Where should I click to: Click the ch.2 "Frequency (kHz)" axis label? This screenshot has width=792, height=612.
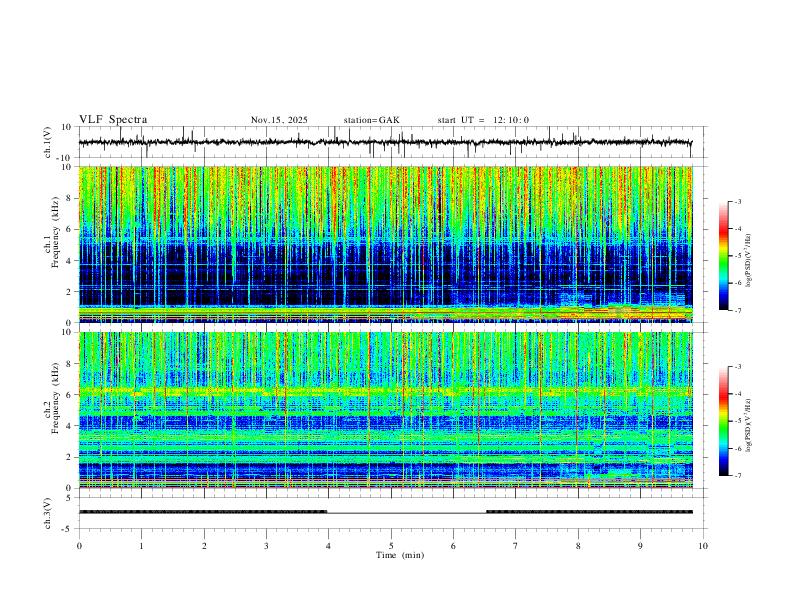(x=55, y=397)
